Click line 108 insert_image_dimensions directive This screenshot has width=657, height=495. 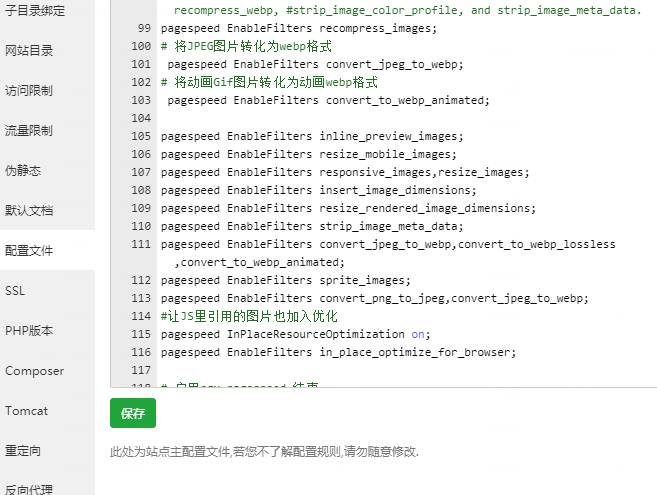319,191
